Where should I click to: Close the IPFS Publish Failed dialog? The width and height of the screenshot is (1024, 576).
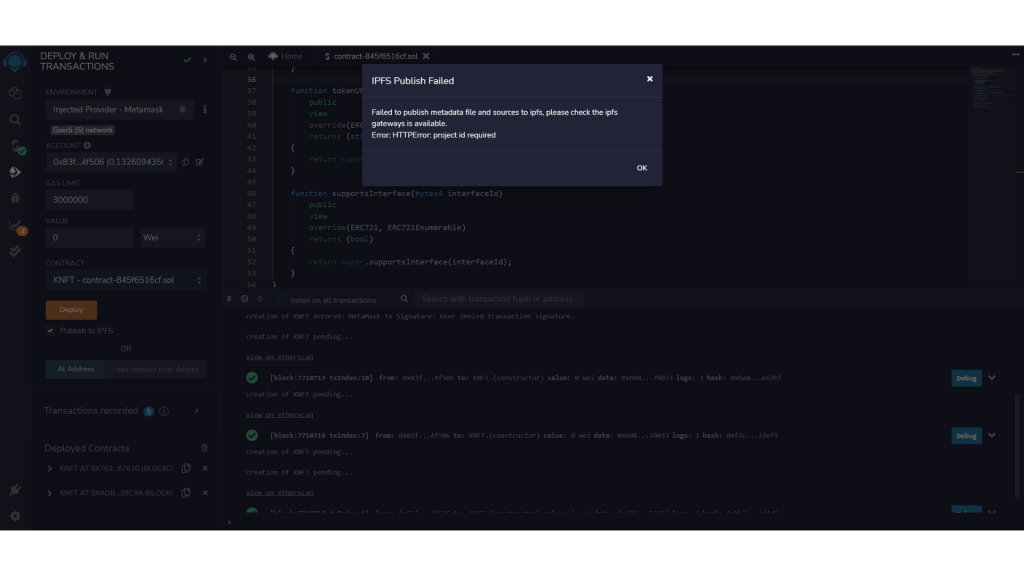tap(649, 79)
